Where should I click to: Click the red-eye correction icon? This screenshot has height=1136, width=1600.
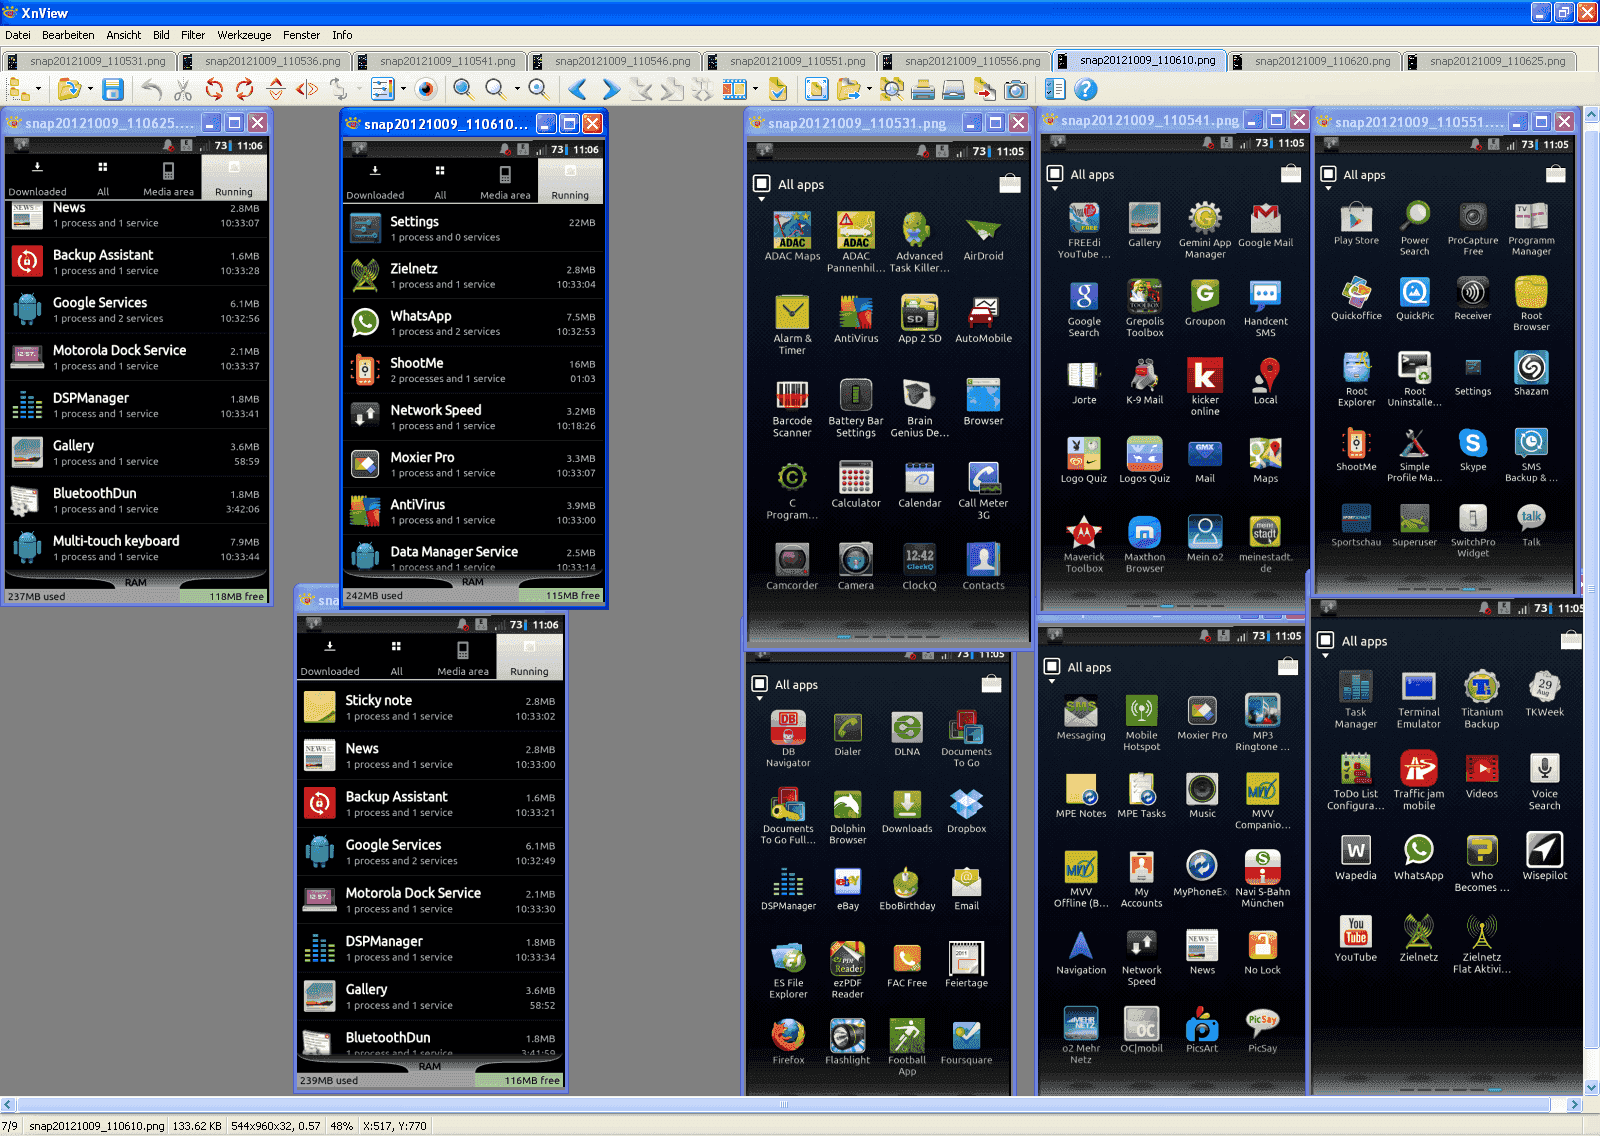coord(427,90)
